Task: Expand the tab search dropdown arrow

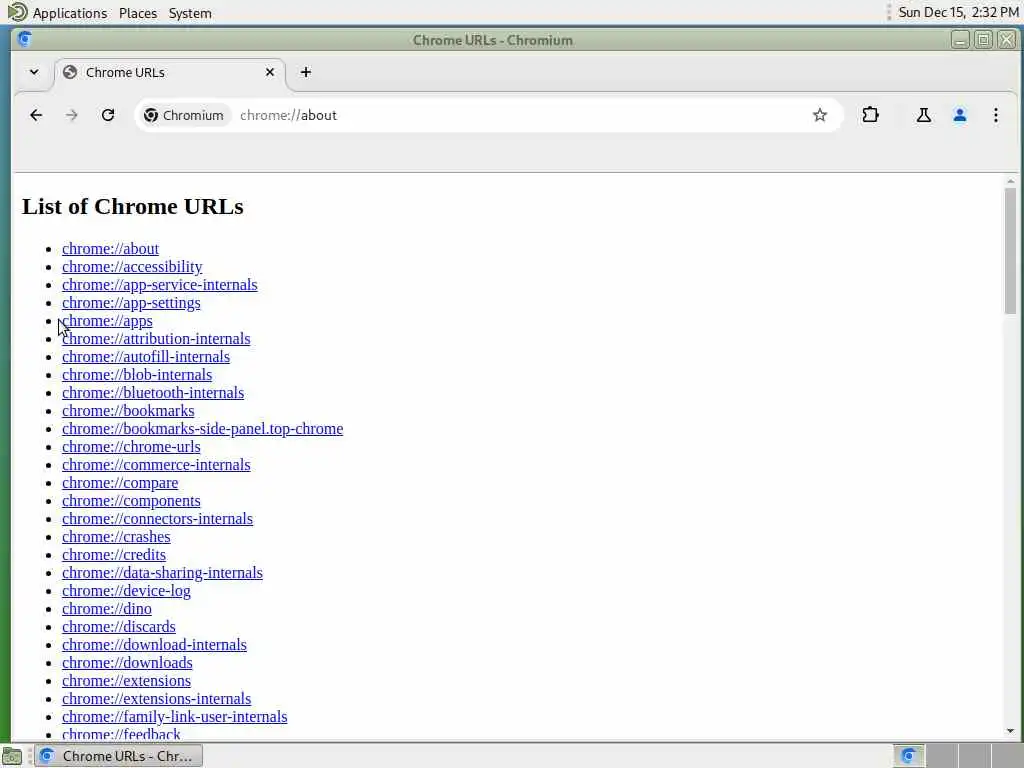Action: [x=34, y=72]
